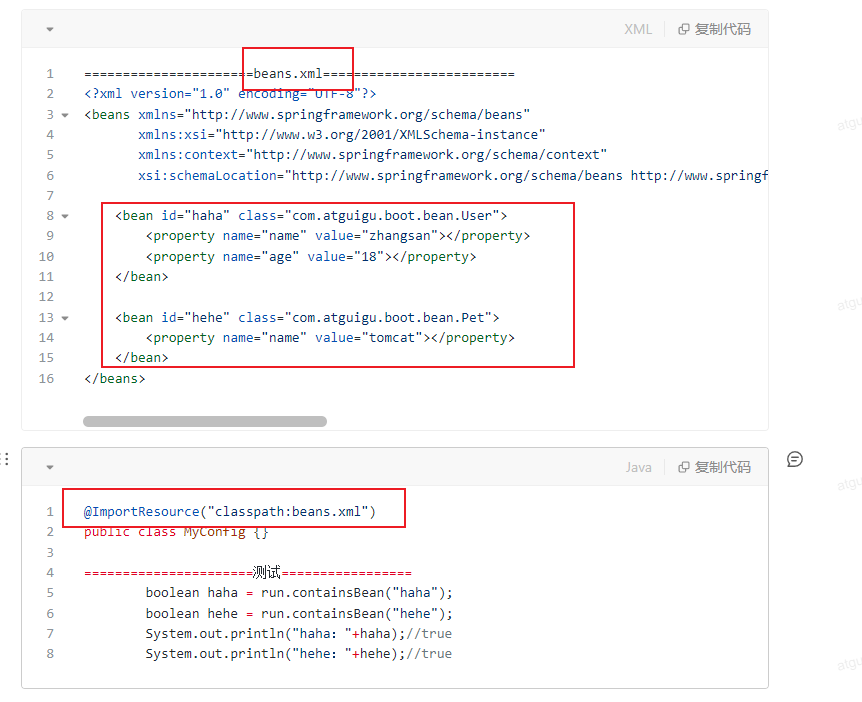Image resolution: width=862 pixels, height=702 pixels.
Task: Fold the hehe bean at line 13
Action: pos(65,318)
